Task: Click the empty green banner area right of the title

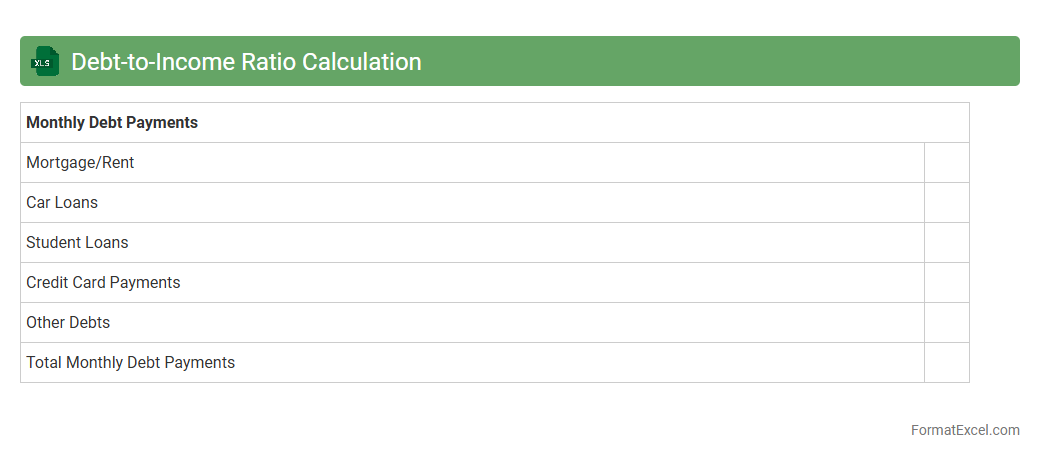Action: tap(720, 61)
